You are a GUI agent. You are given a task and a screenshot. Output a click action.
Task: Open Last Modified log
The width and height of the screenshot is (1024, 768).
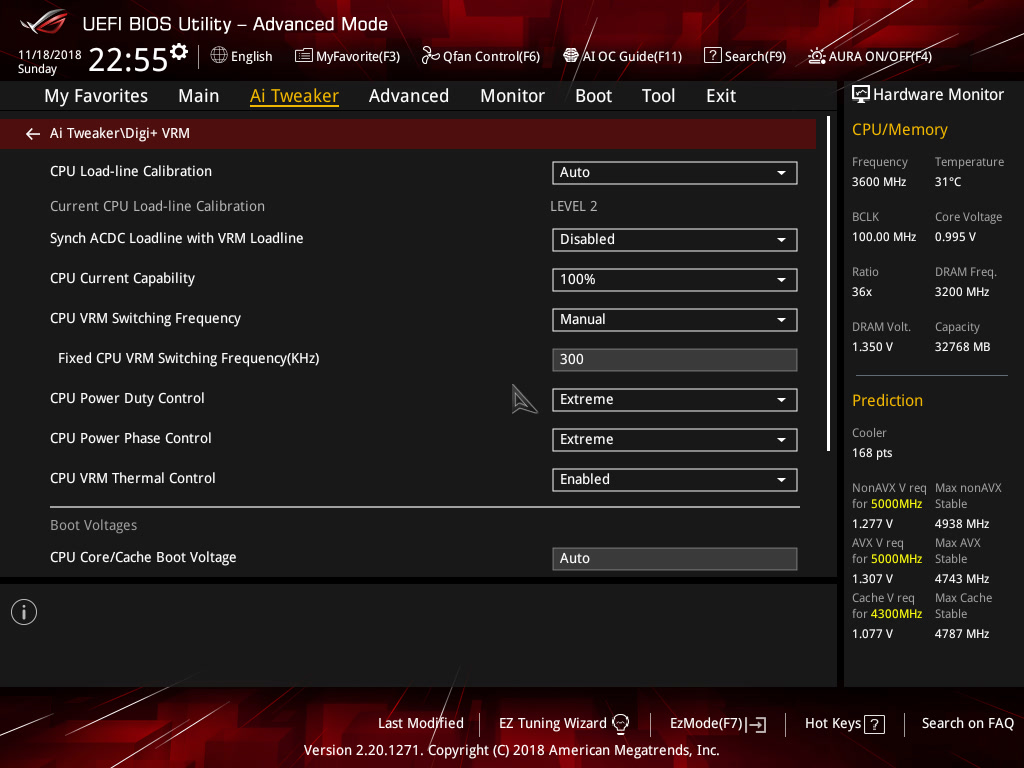[421, 724]
